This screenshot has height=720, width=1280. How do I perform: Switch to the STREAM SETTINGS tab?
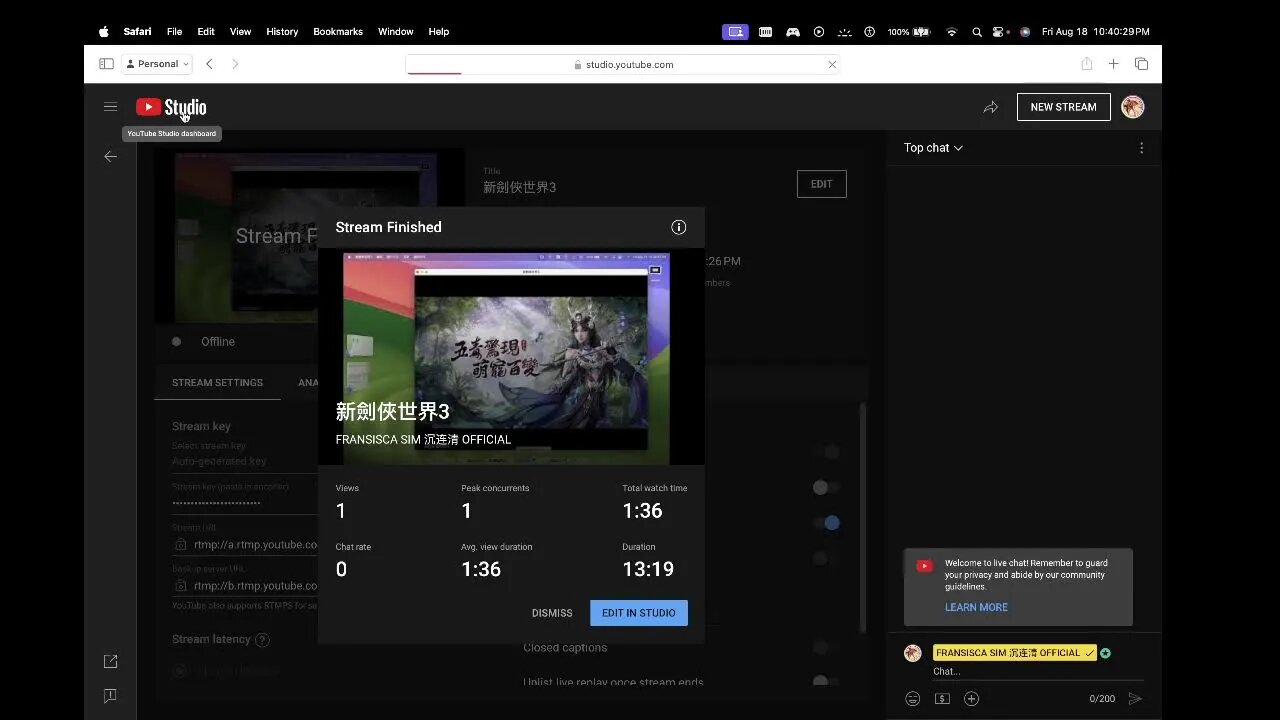click(x=217, y=383)
